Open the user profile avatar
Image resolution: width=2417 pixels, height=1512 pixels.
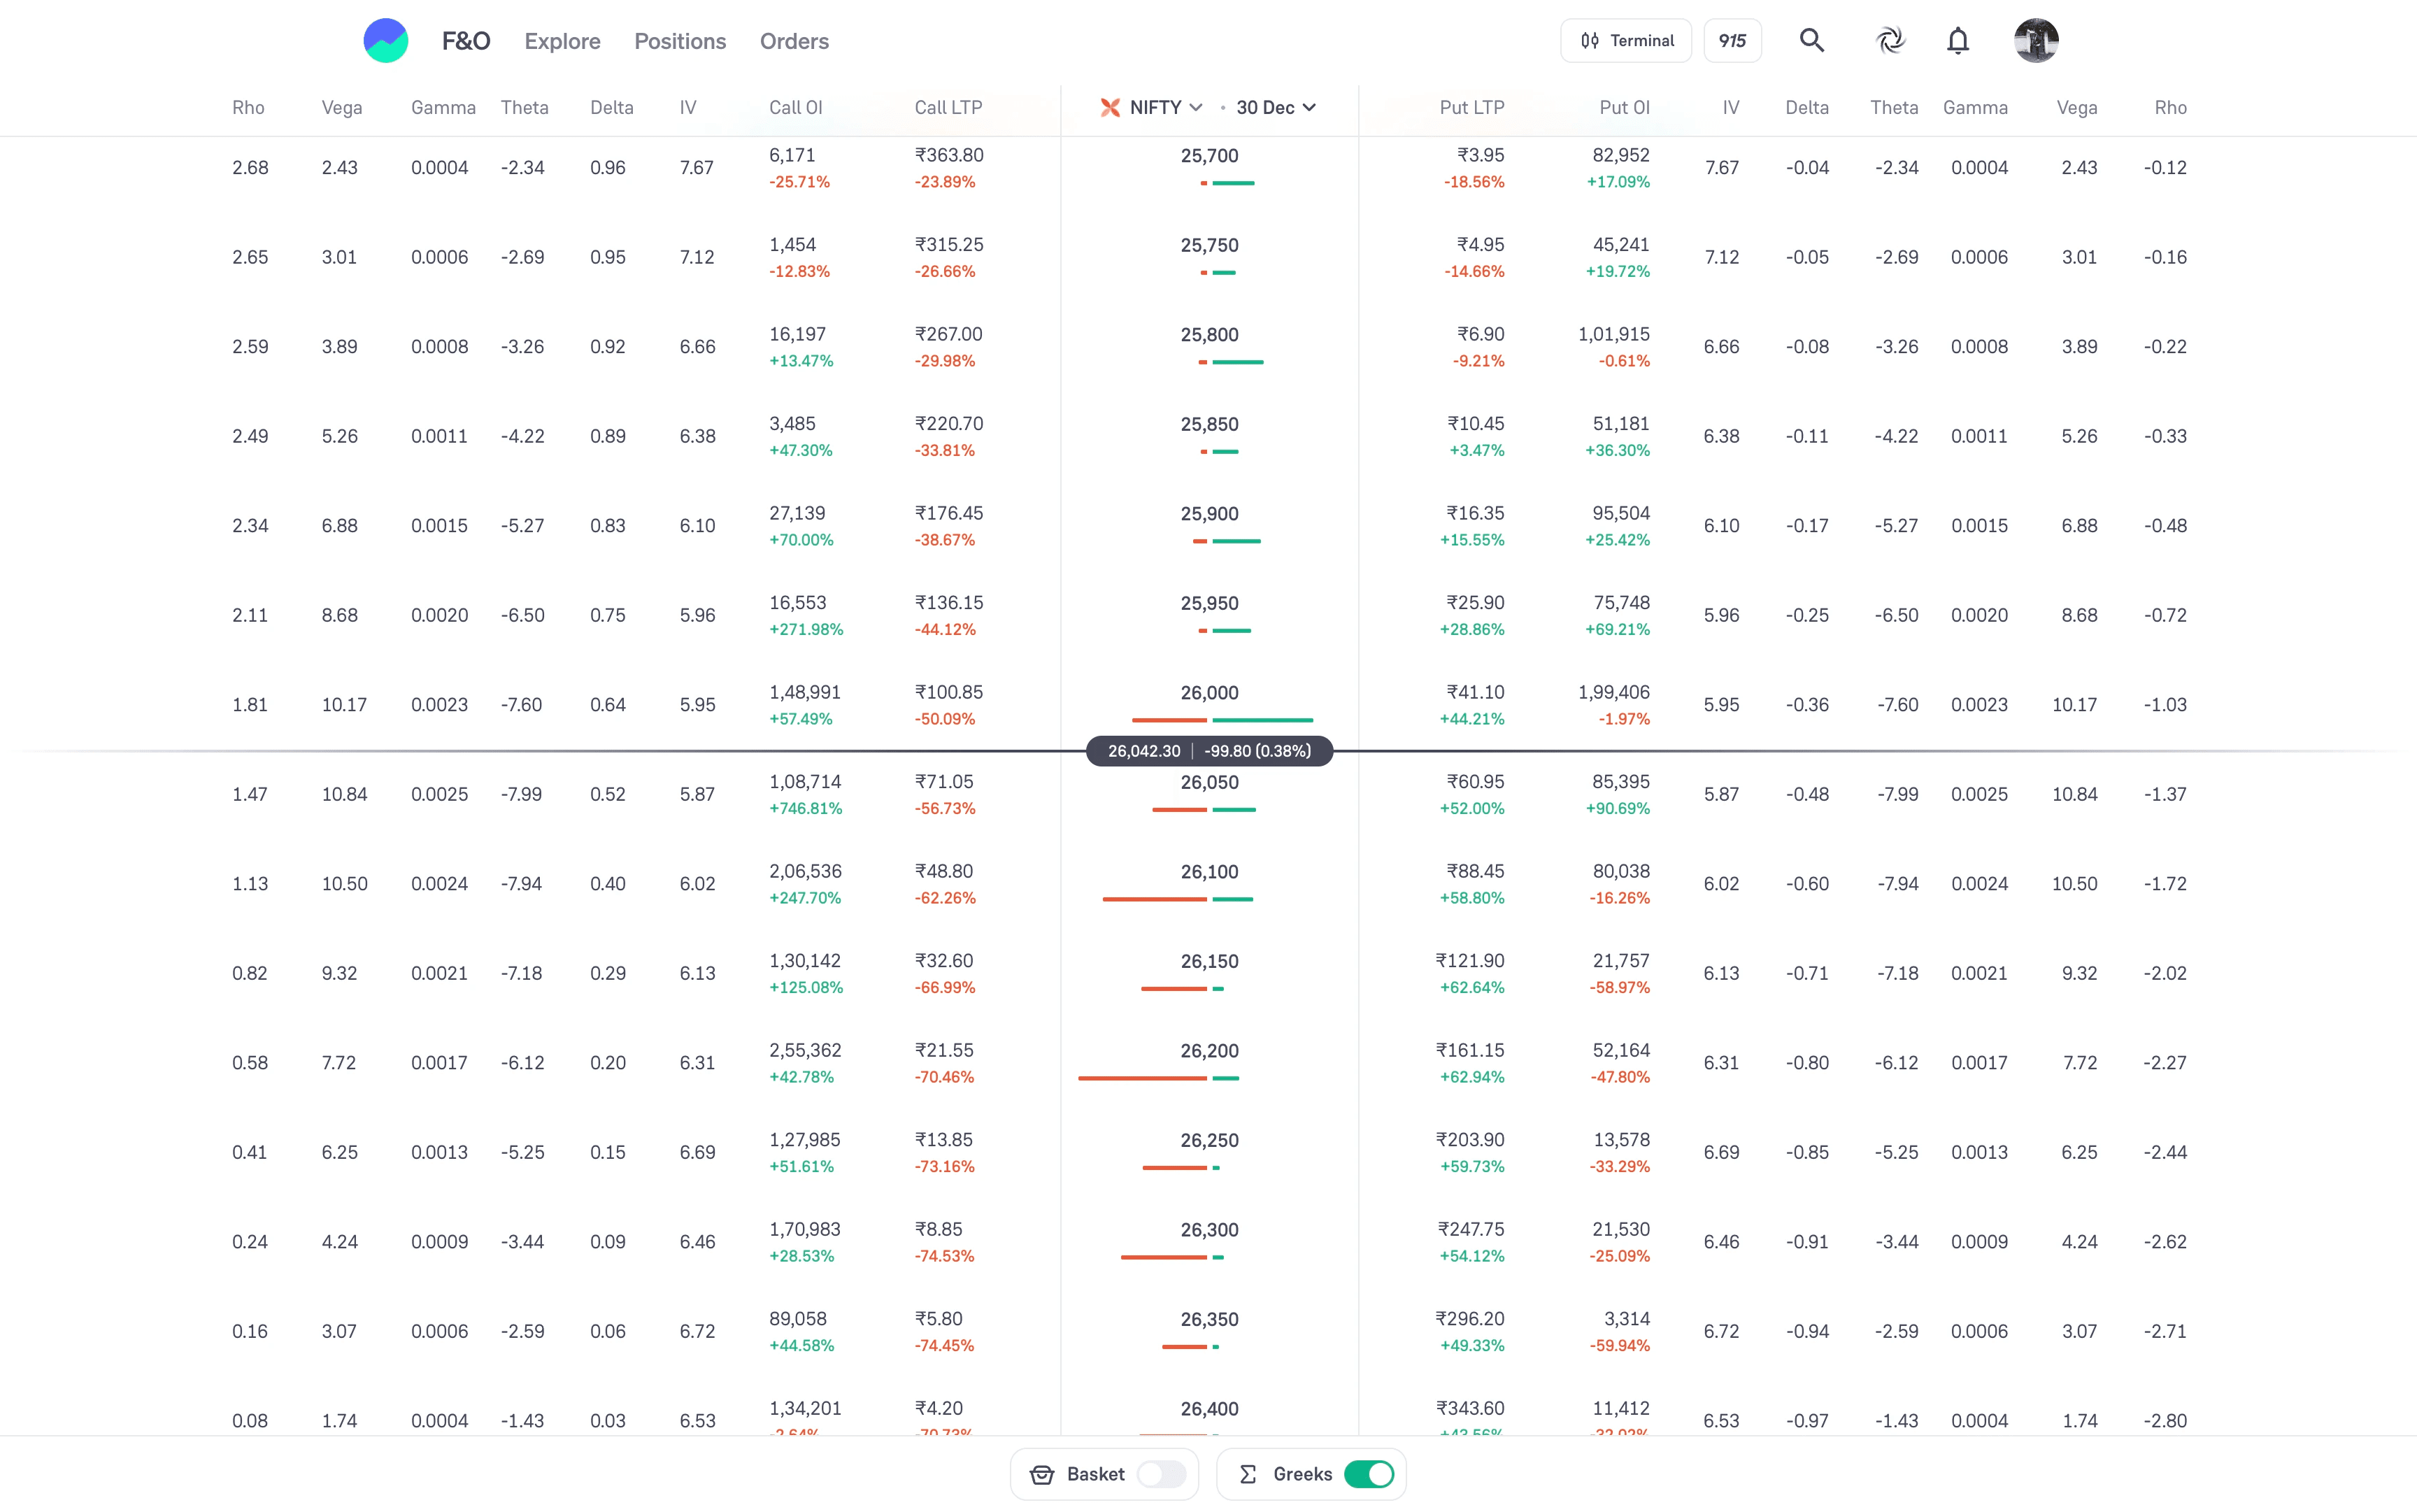2035,41
